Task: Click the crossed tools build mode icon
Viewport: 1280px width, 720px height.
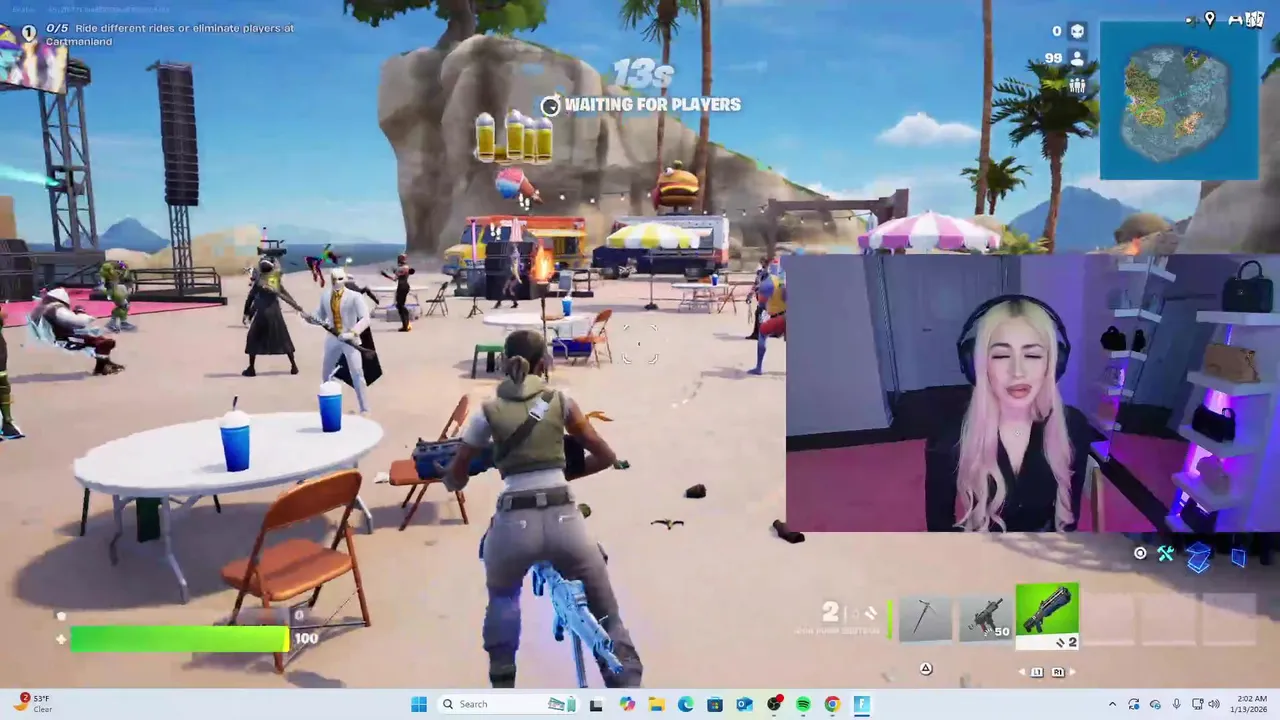Action: [x=1165, y=553]
